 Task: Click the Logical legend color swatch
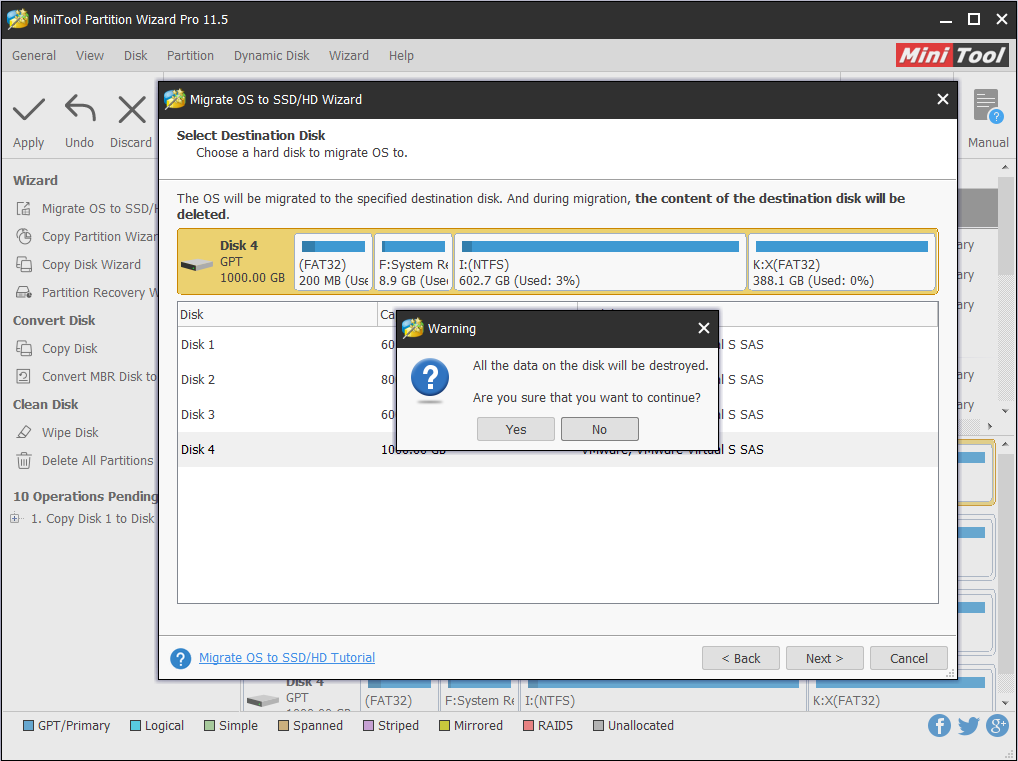point(135,726)
